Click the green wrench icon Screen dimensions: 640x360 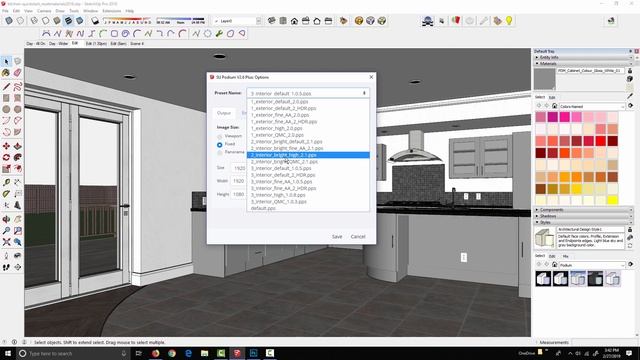point(219,33)
